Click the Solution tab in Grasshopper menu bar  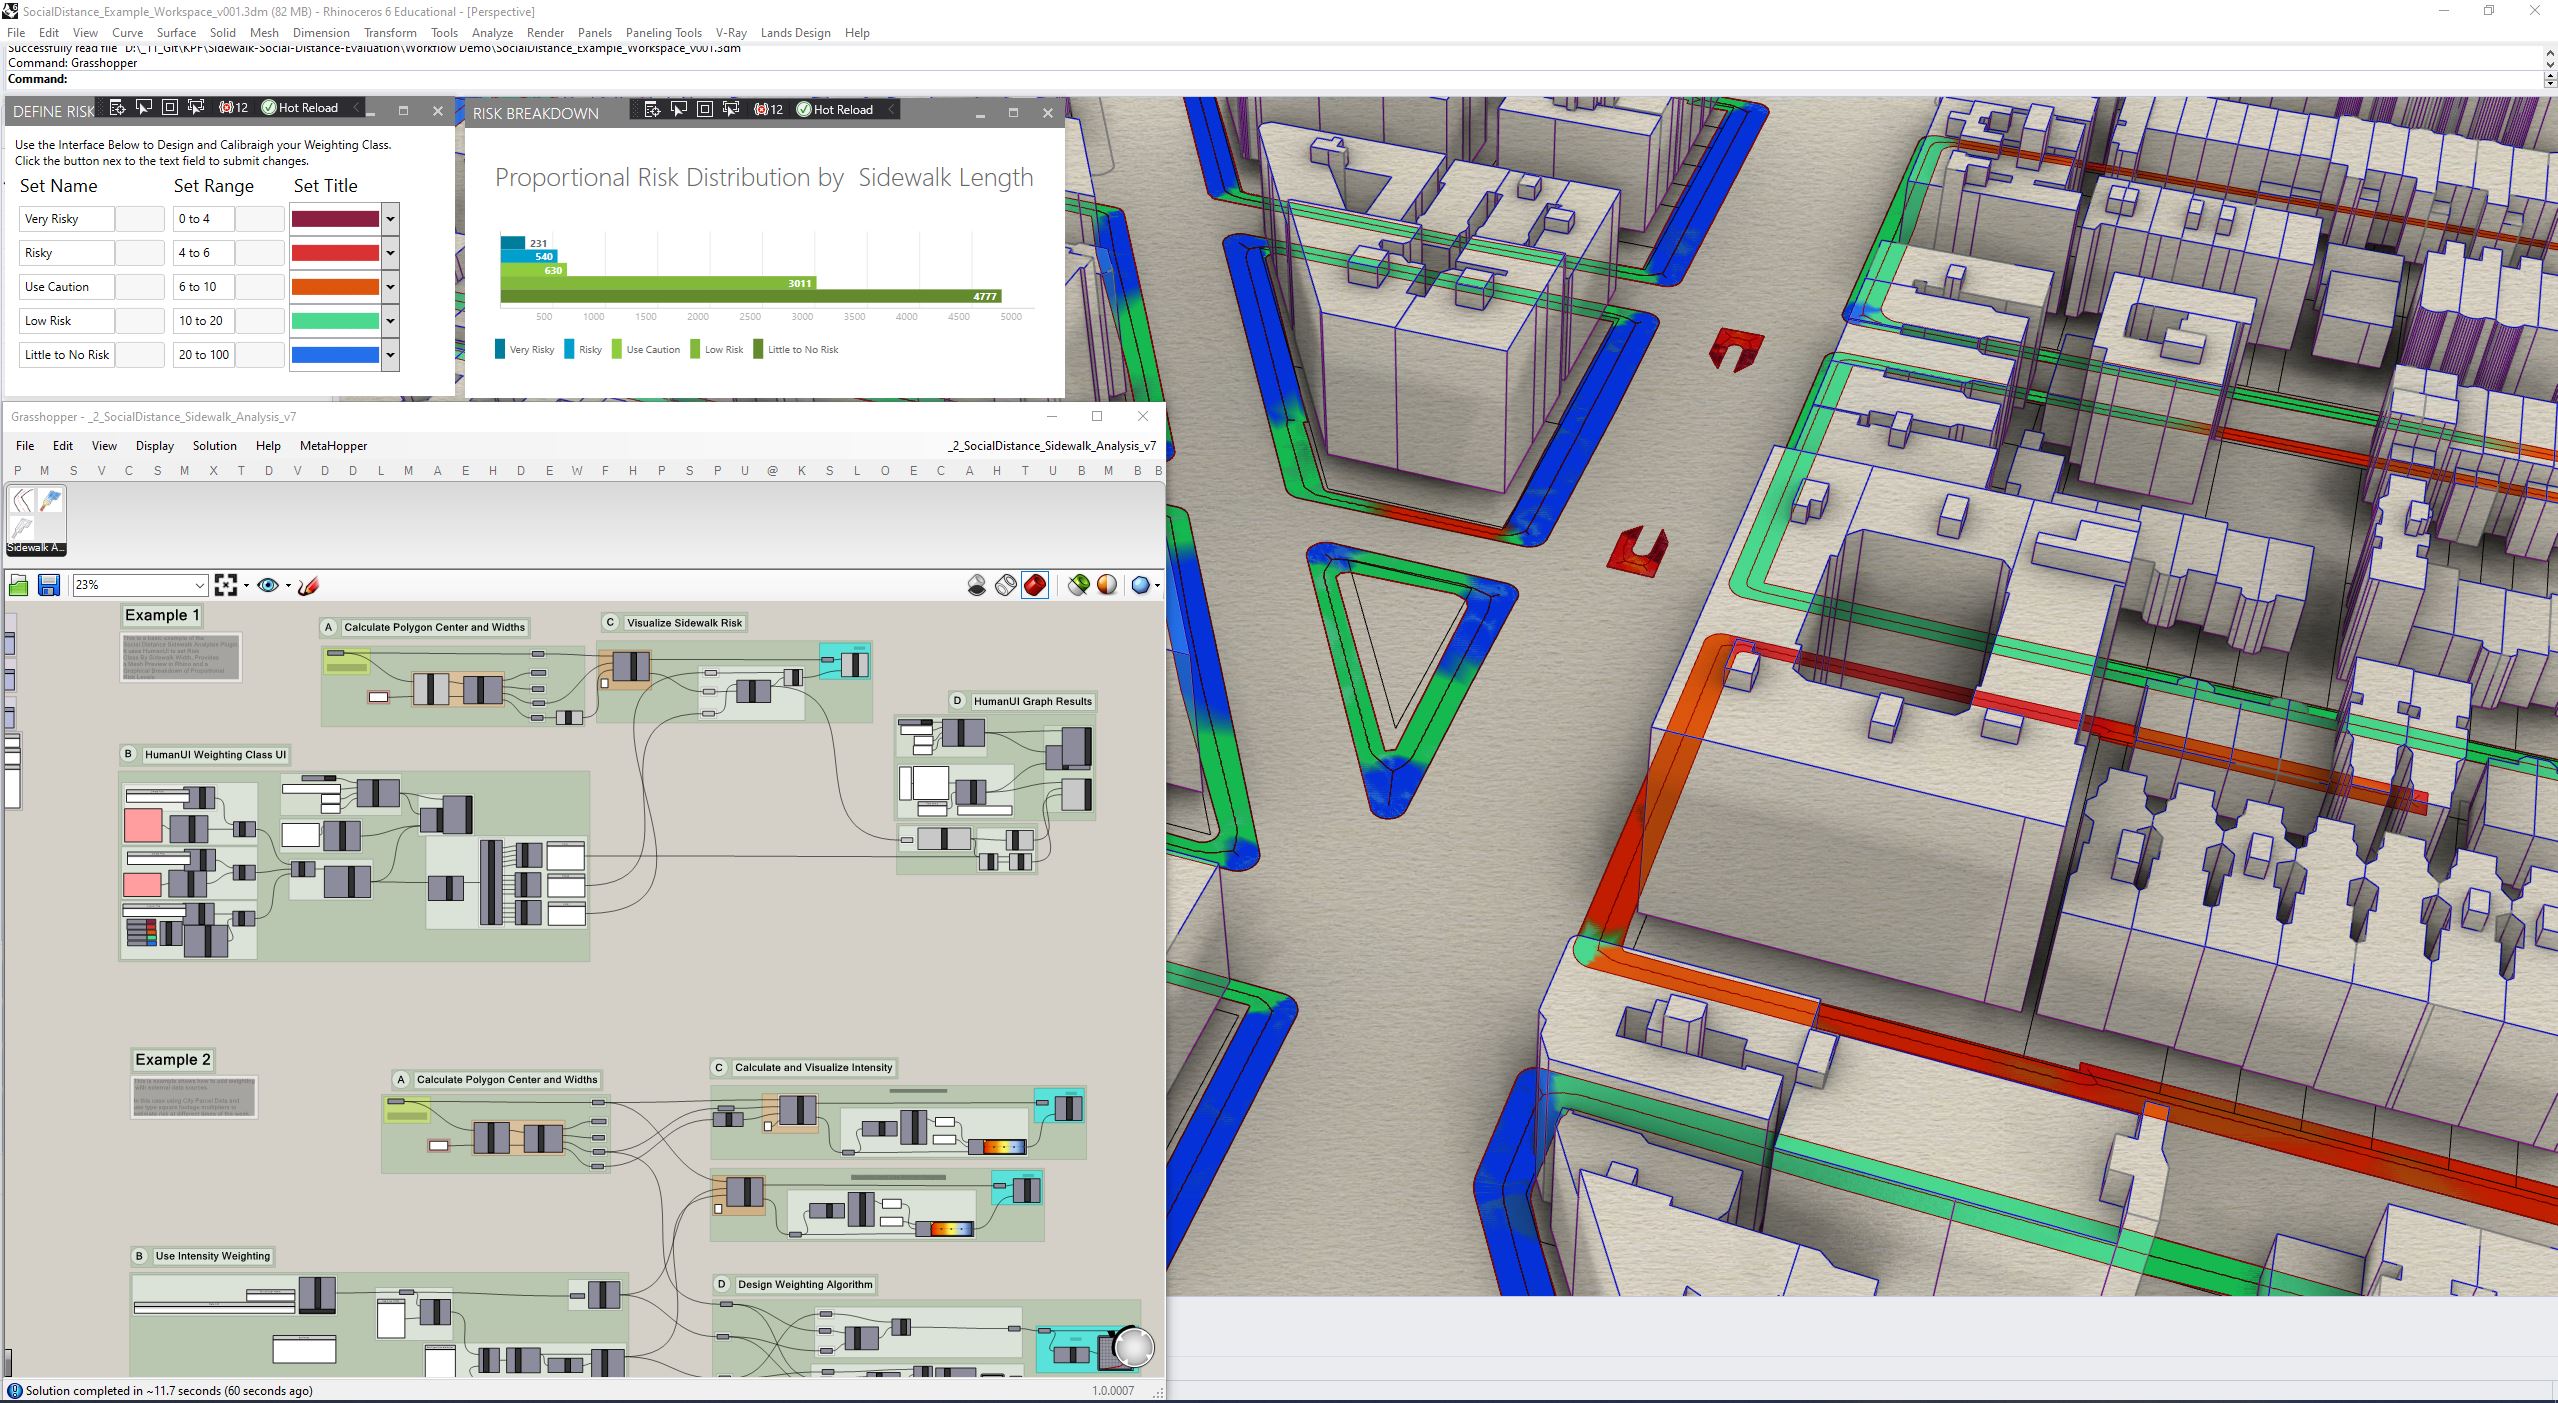212,446
